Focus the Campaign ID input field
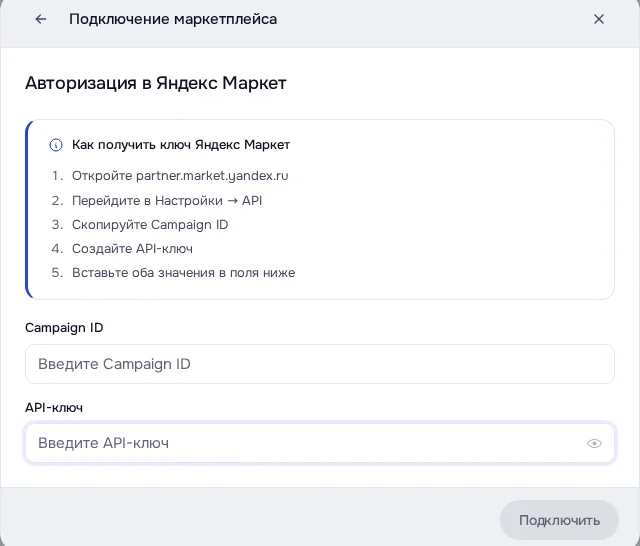This screenshot has height=546, width=640. [320, 364]
